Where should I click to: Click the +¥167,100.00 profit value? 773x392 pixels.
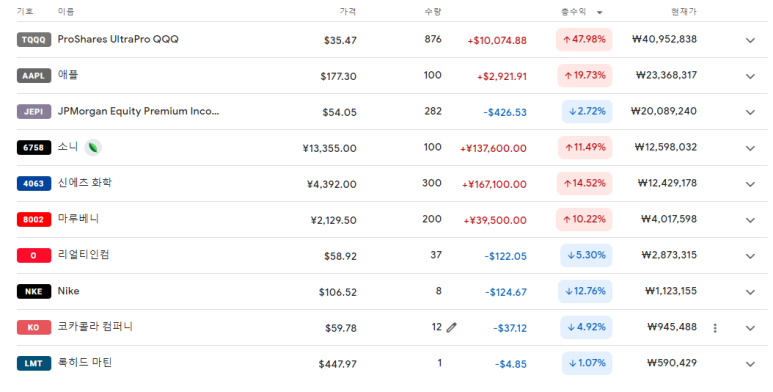tap(494, 184)
